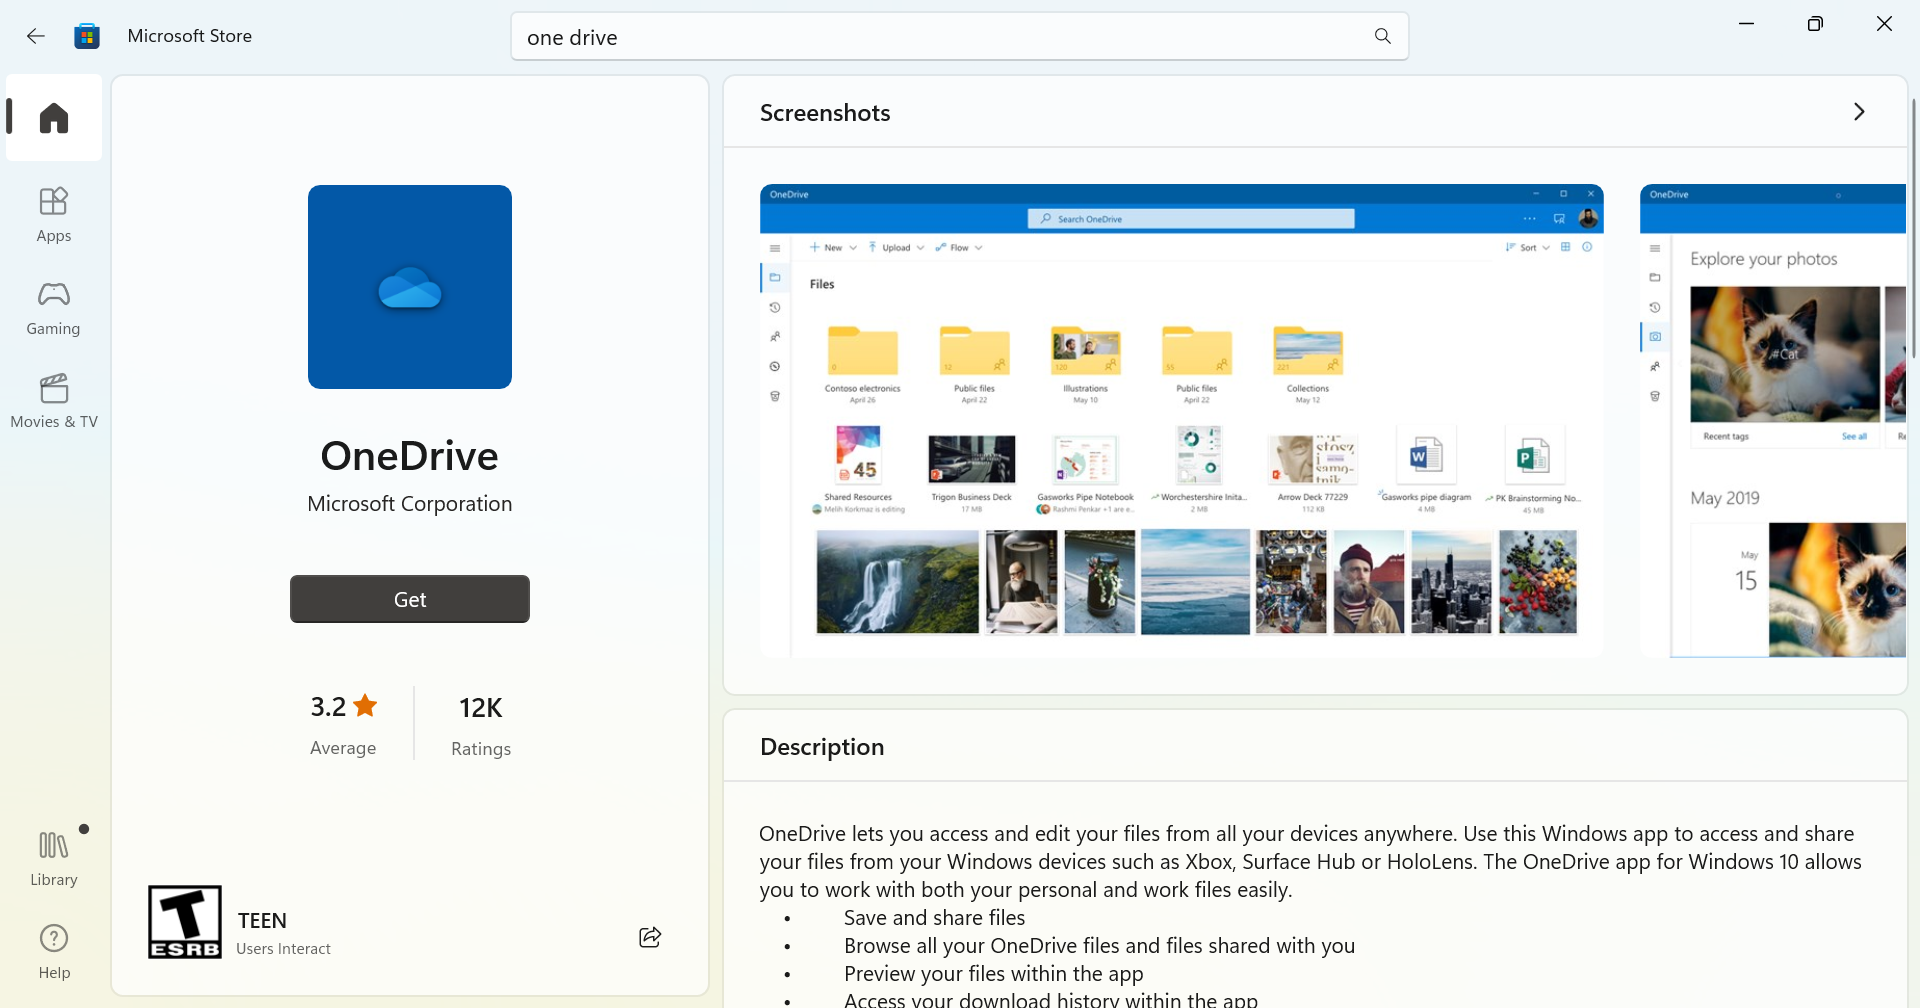Click the vertical scrollbar on the right
1920x1008 pixels.
[x=1914, y=228]
